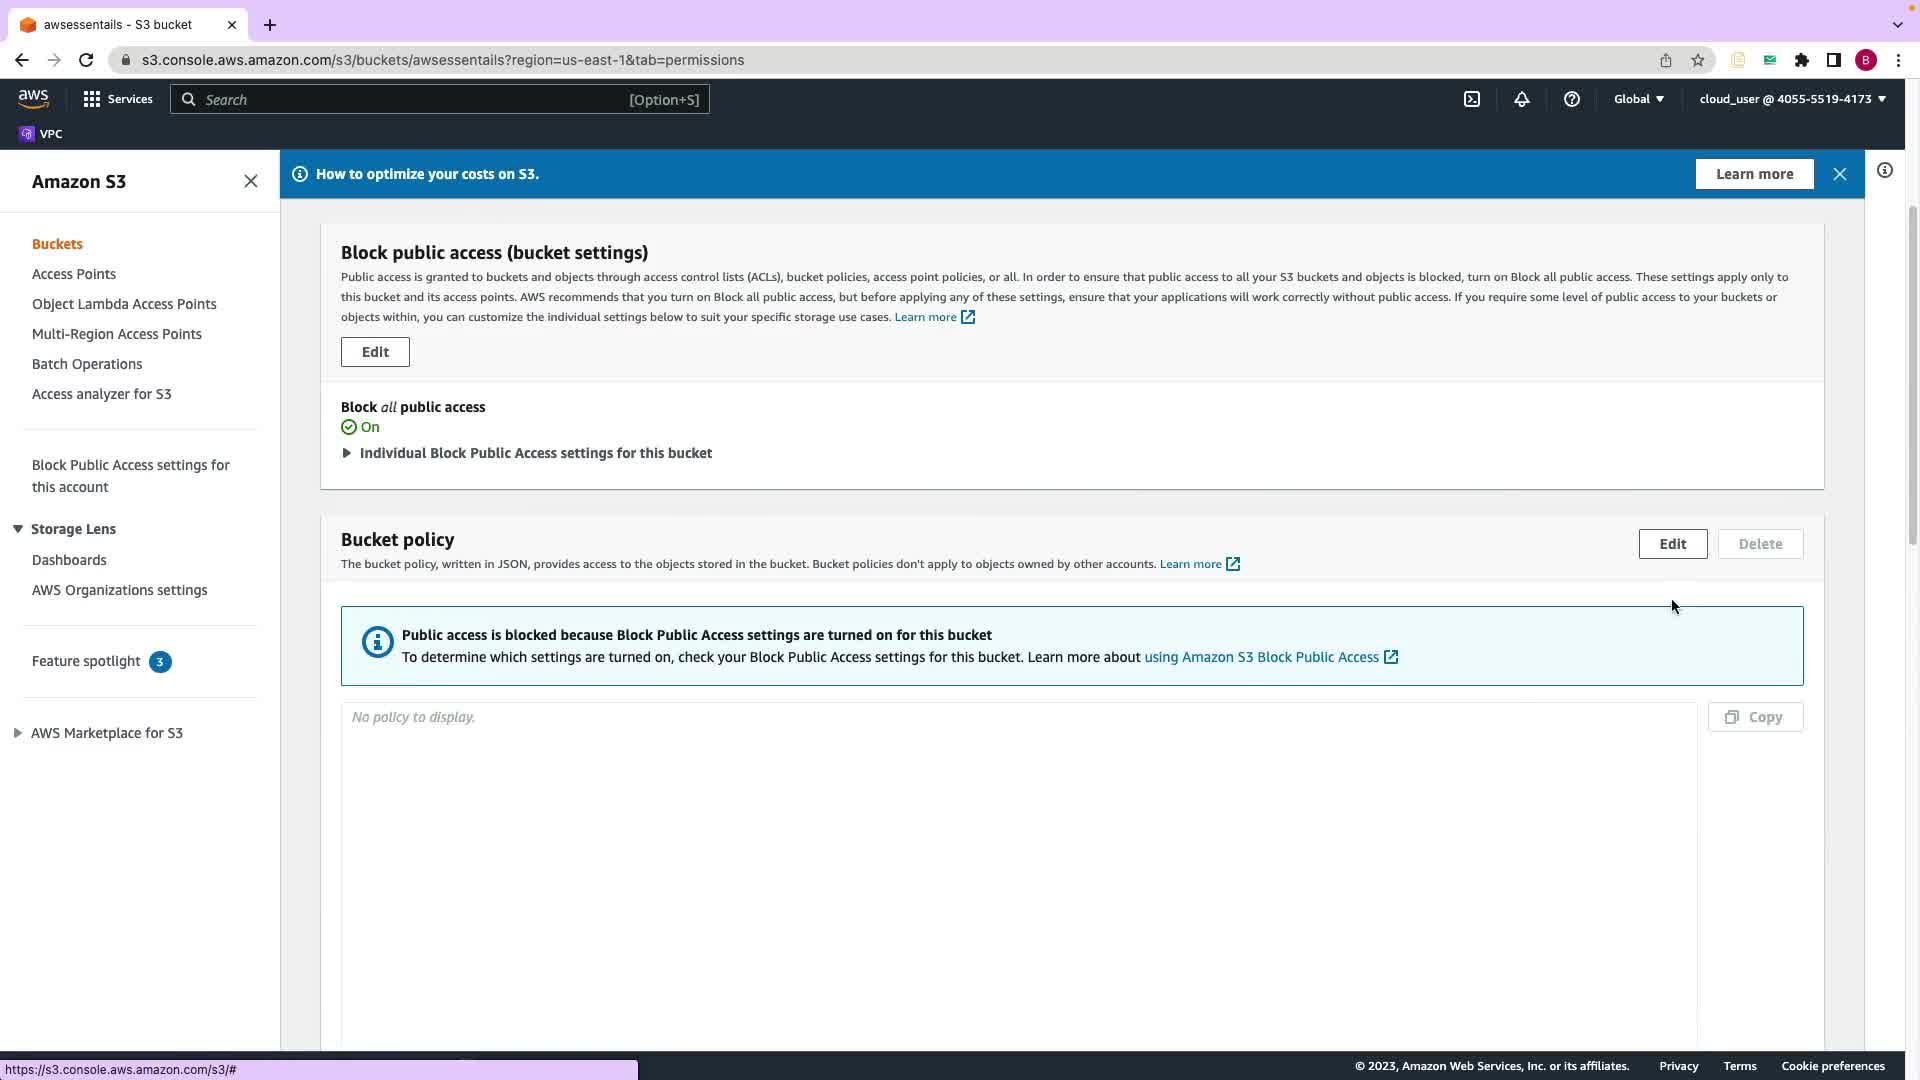
Task: Collapse the Storage Lens section
Action: click(18, 529)
